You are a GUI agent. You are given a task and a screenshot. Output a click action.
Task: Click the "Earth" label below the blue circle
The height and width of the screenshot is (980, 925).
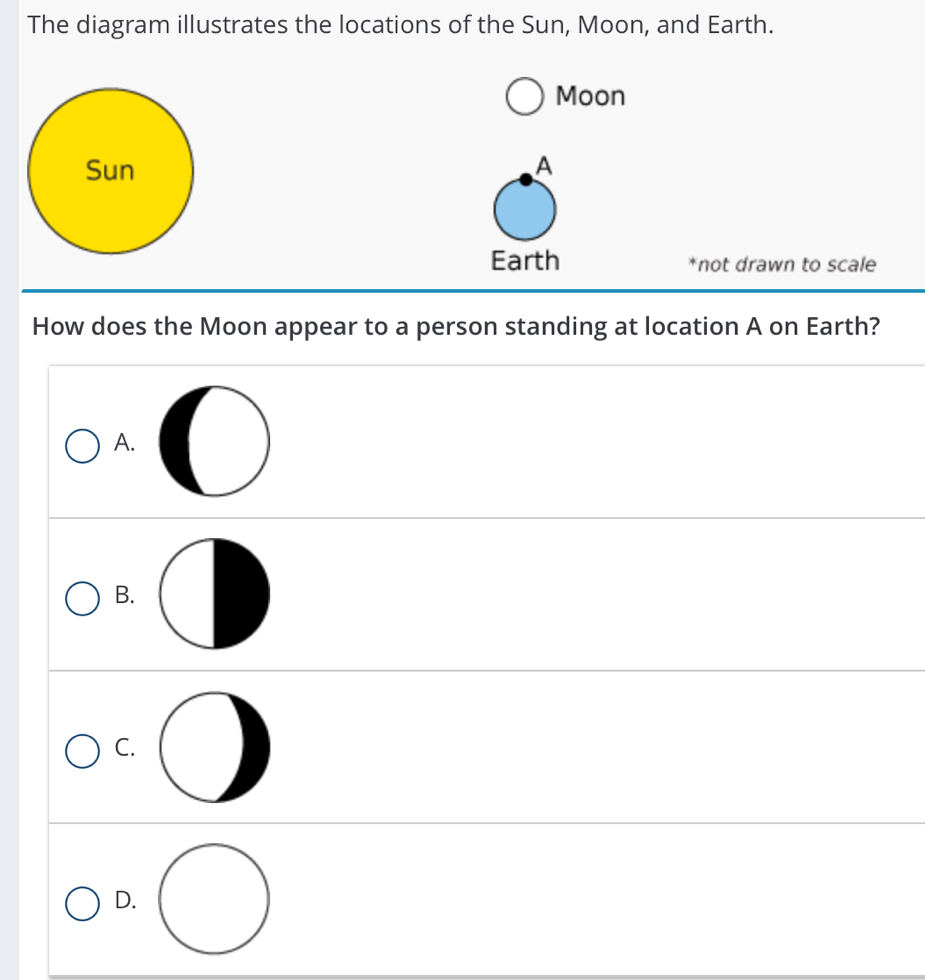pos(525,261)
